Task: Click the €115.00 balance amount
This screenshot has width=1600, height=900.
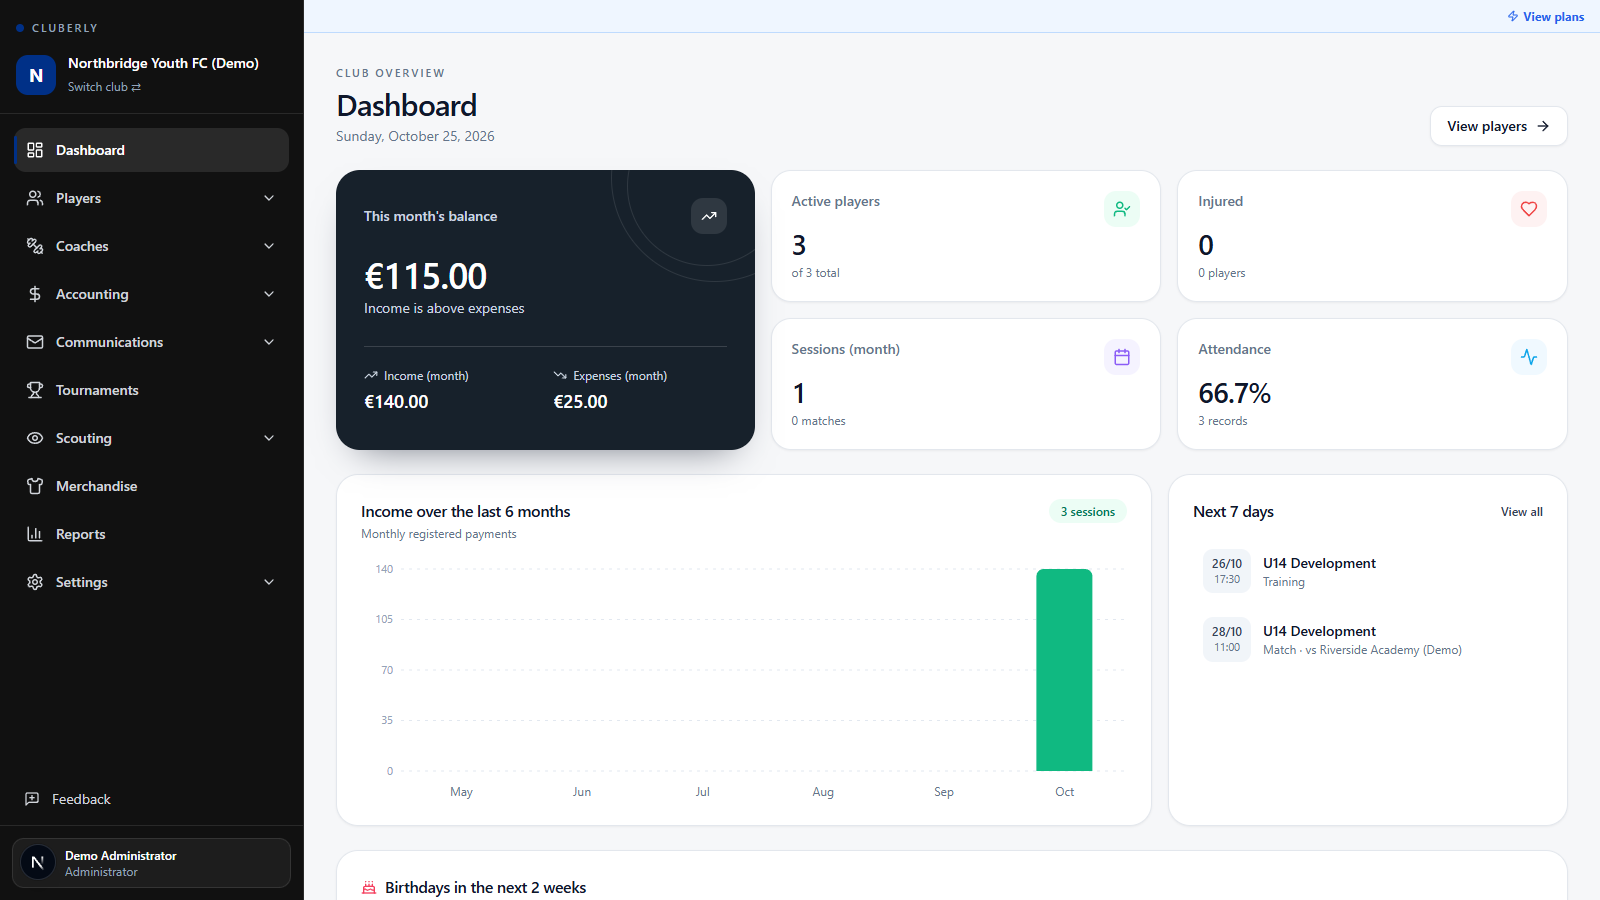Action: (426, 276)
